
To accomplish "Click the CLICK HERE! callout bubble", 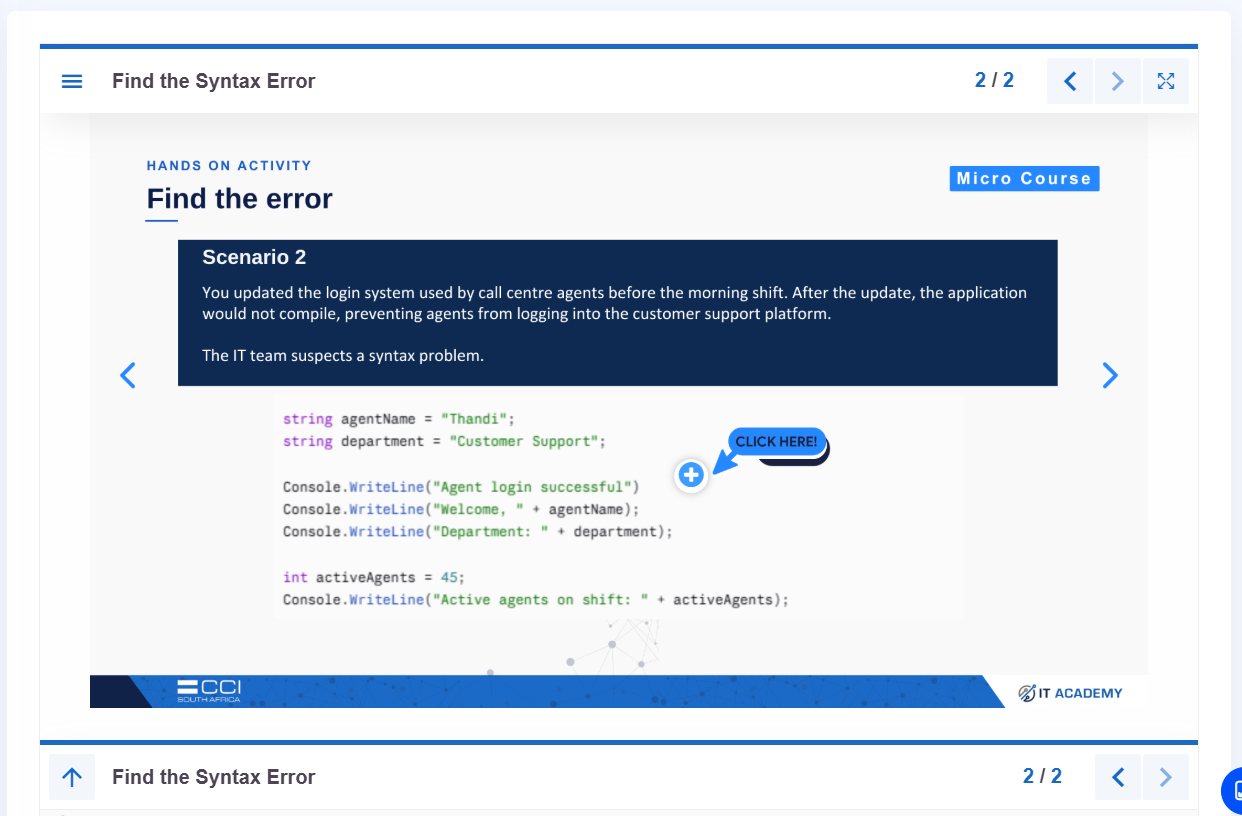I will coord(777,442).
